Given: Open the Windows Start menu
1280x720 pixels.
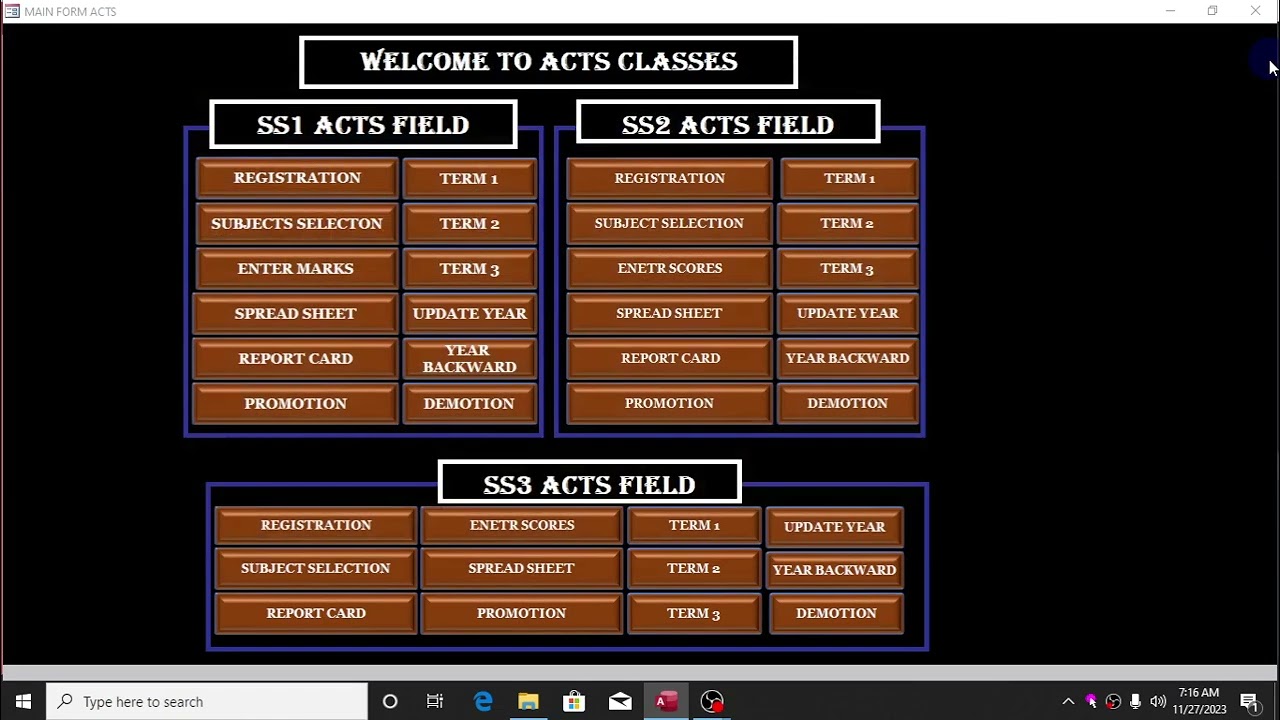Looking at the screenshot, I should [x=23, y=701].
